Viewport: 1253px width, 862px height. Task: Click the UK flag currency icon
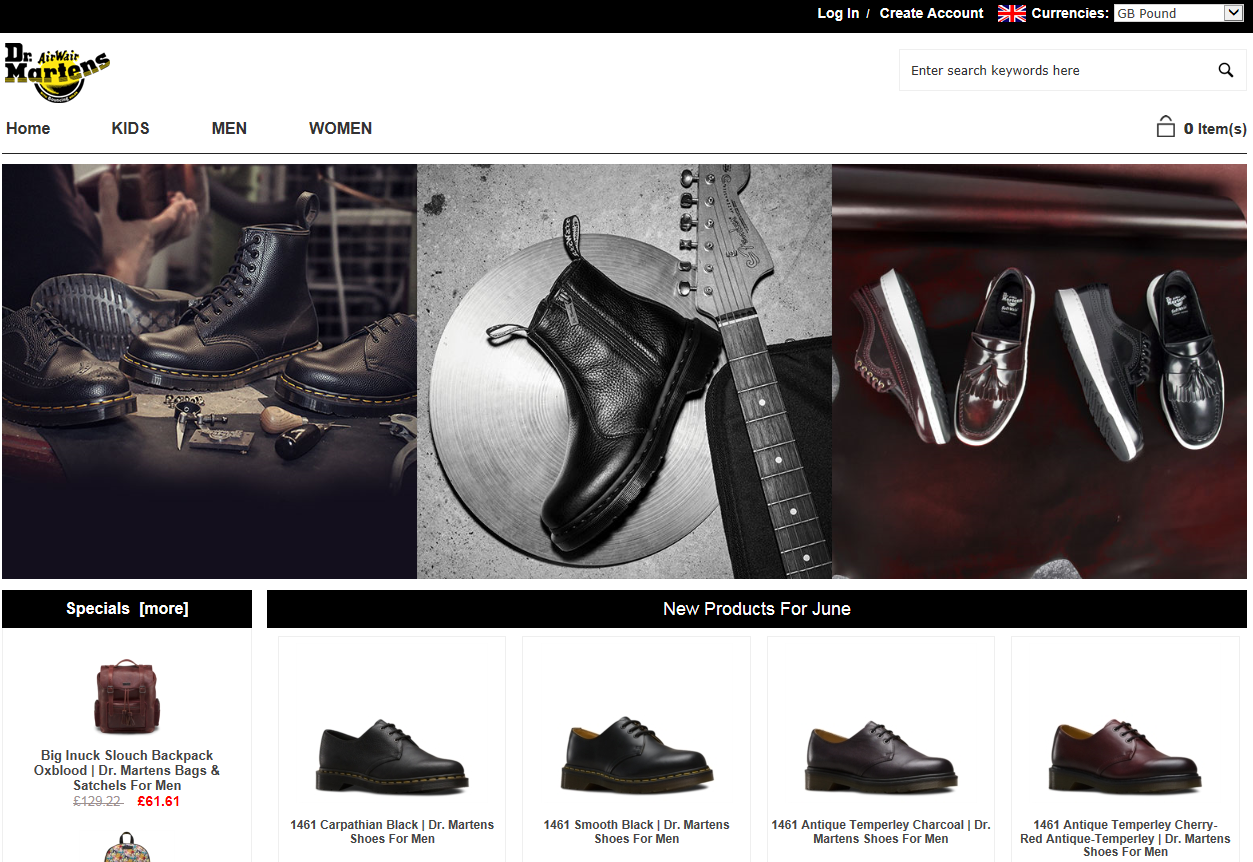pos(1012,13)
